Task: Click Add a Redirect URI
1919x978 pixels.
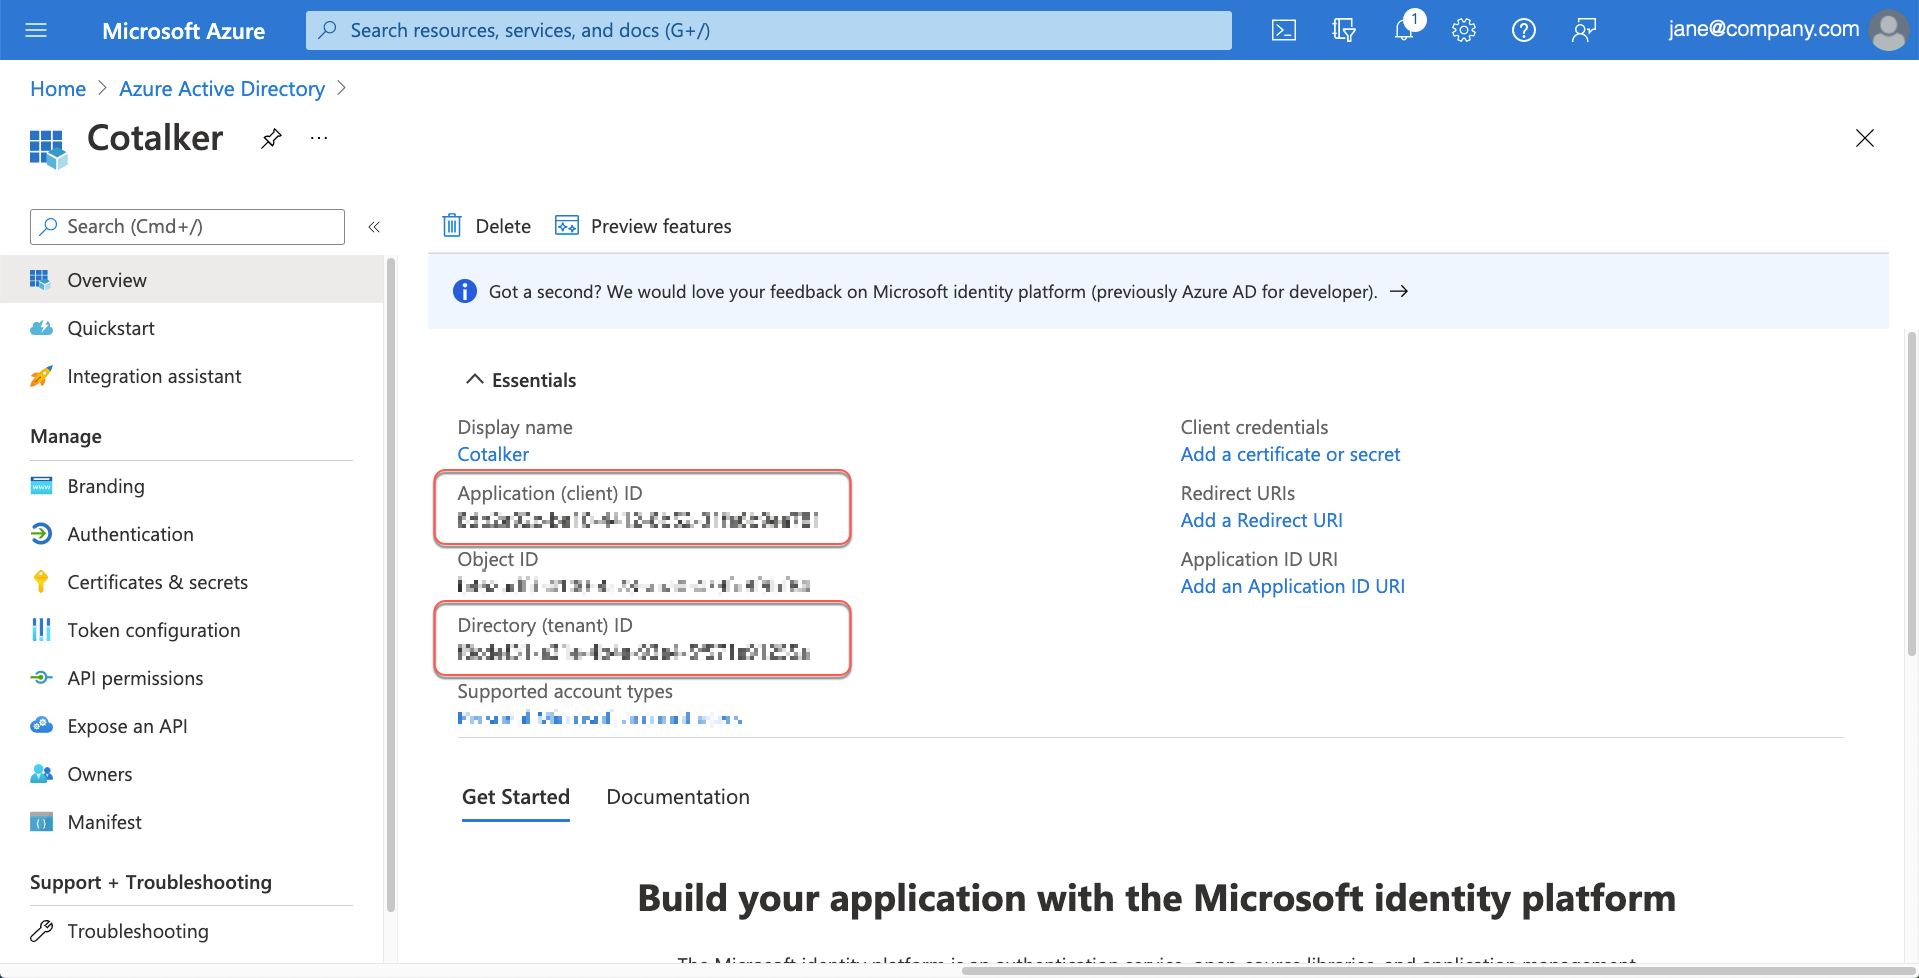Action: 1261,520
